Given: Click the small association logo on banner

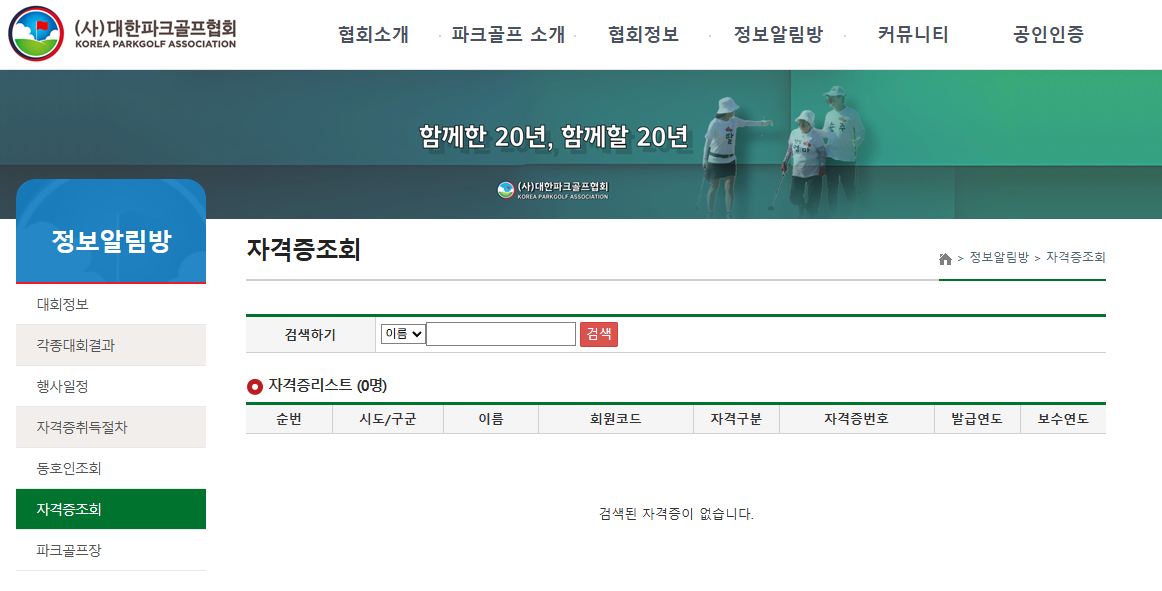Looking at the screenshot, I should point(552,190).
